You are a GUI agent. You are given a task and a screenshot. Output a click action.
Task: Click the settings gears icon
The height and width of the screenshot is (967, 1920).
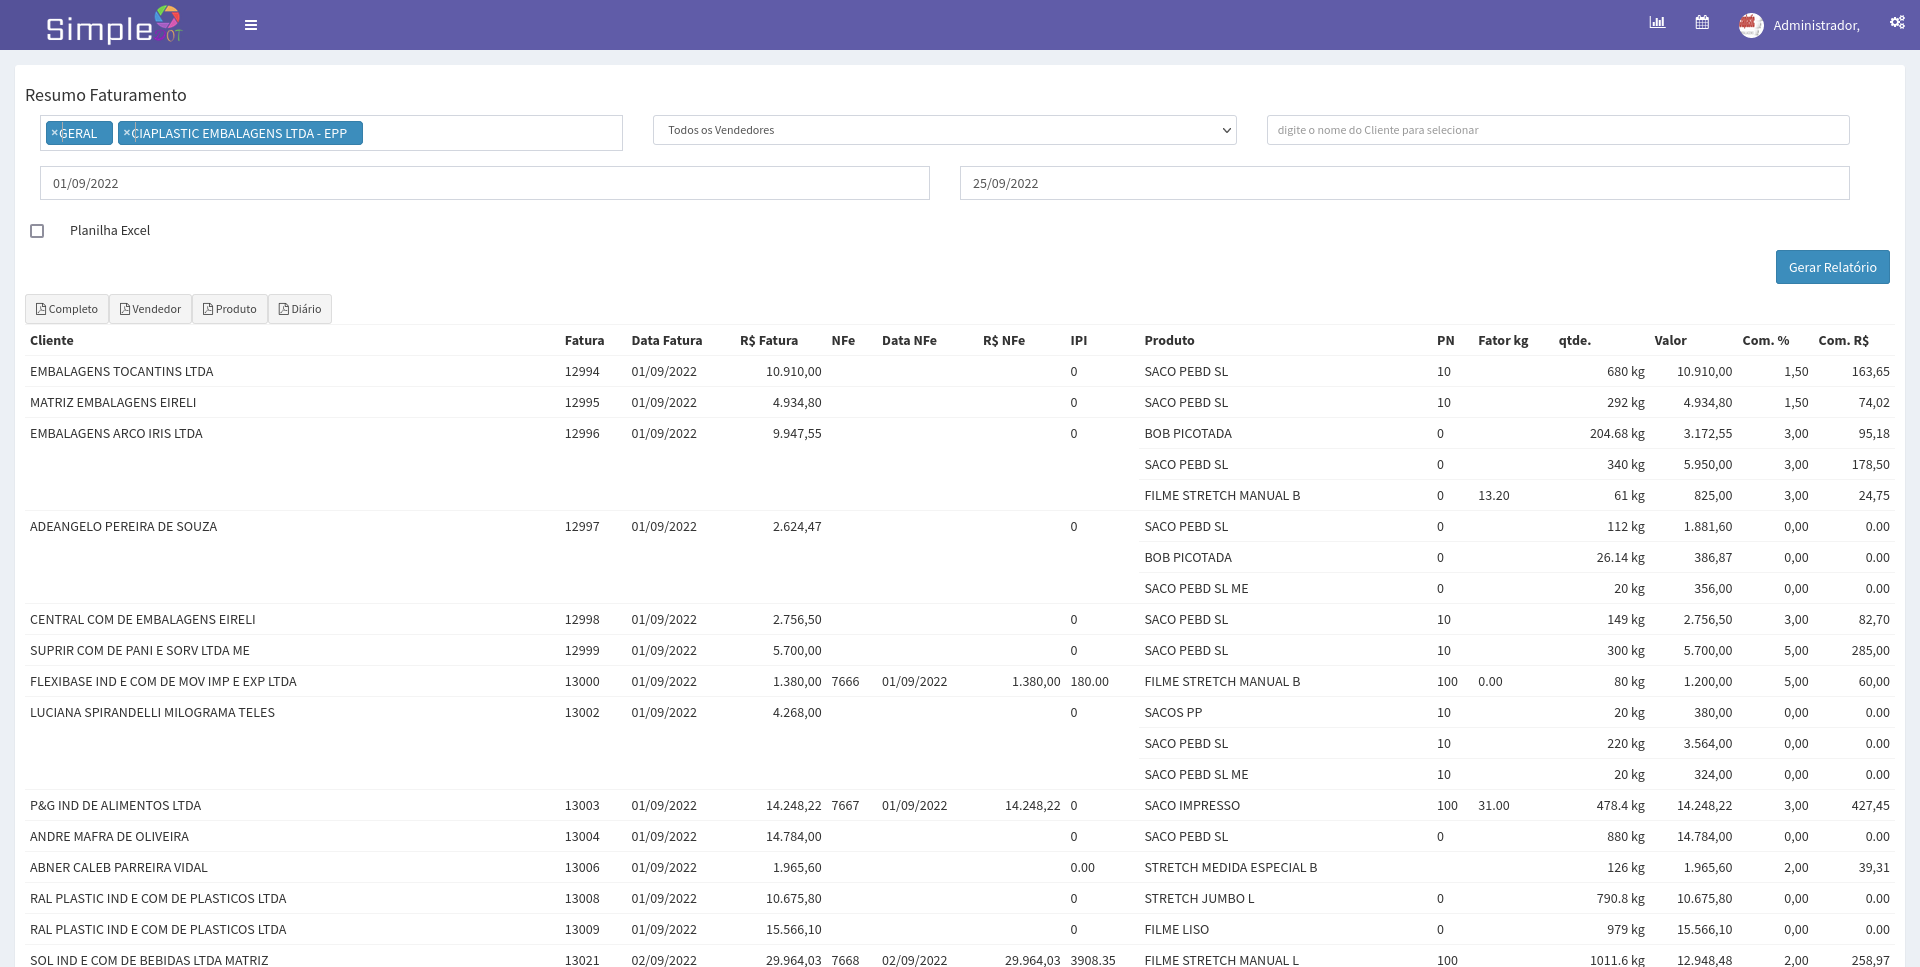click(1897, 23)
